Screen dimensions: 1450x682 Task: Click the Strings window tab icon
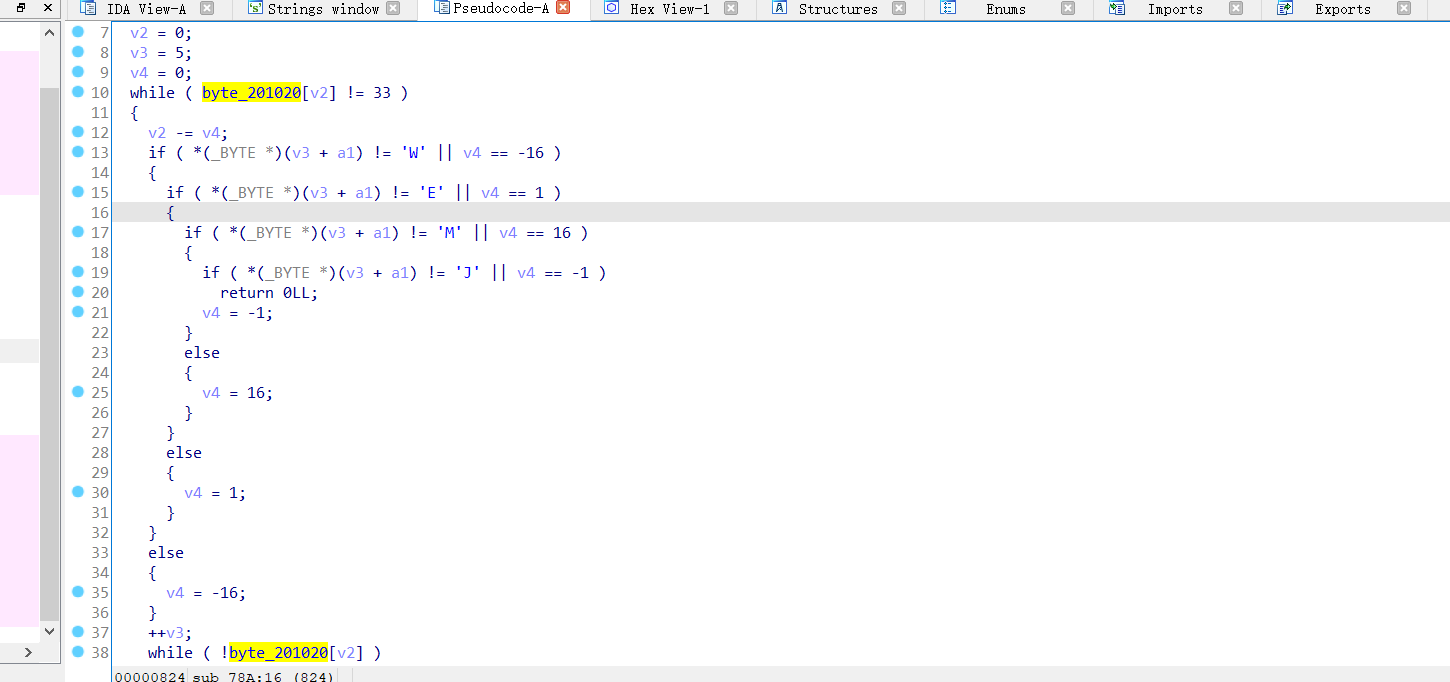click(254, 9)
